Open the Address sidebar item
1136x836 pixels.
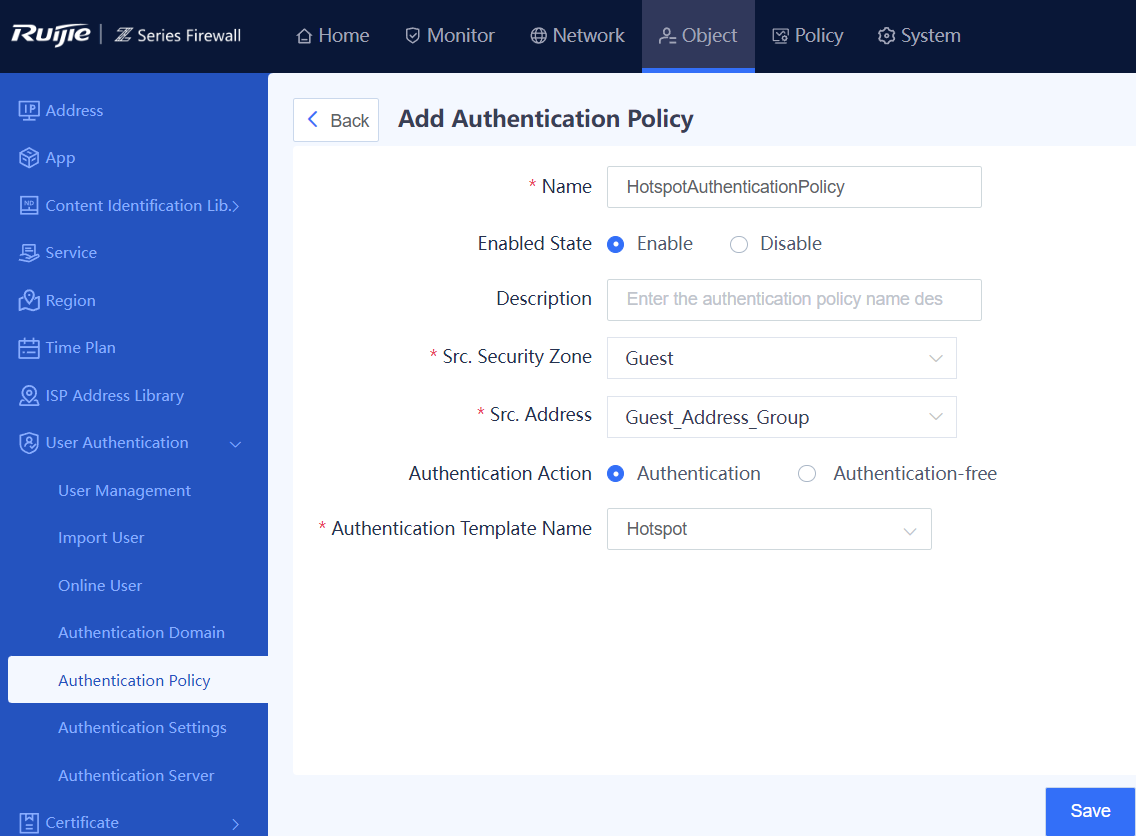pos(74,110)
